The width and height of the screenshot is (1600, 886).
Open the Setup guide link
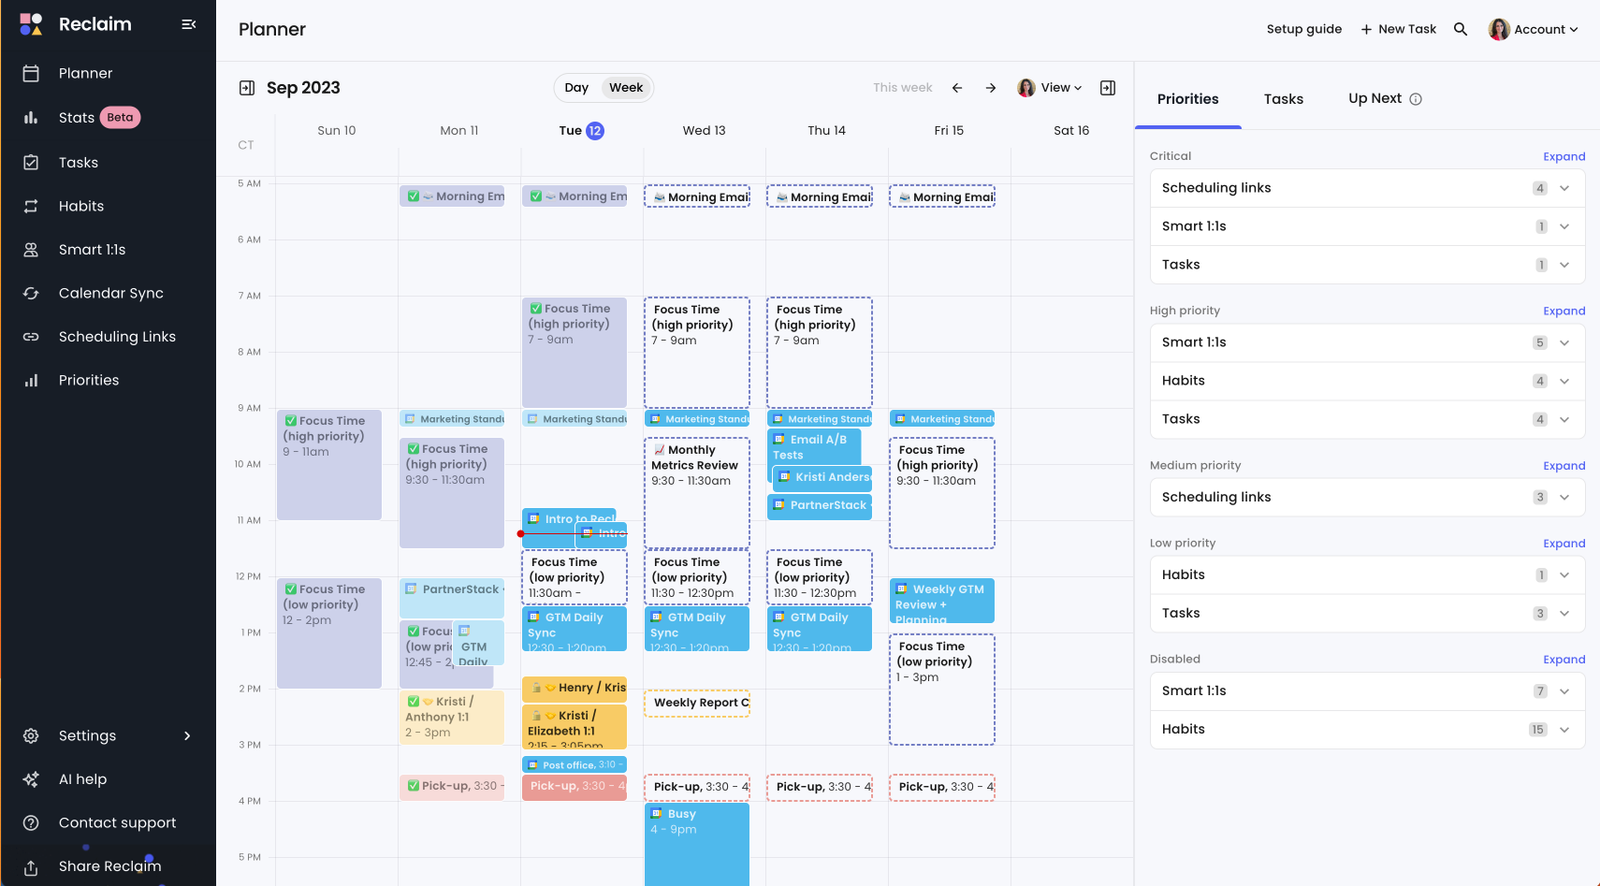[1304, 29]
